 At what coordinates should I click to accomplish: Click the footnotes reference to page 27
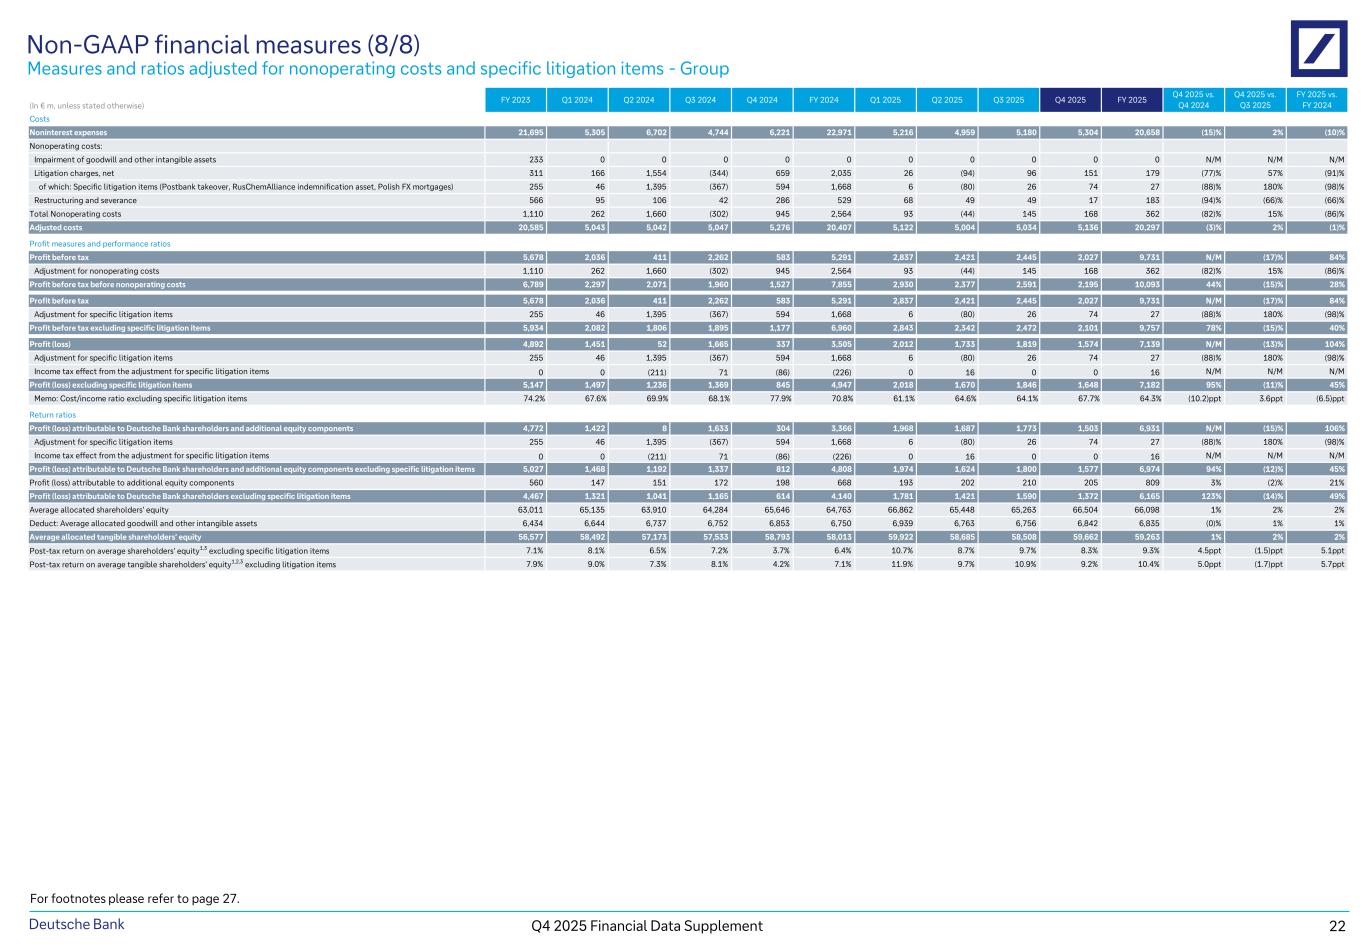pyautogui.click(x=135, y=898)
